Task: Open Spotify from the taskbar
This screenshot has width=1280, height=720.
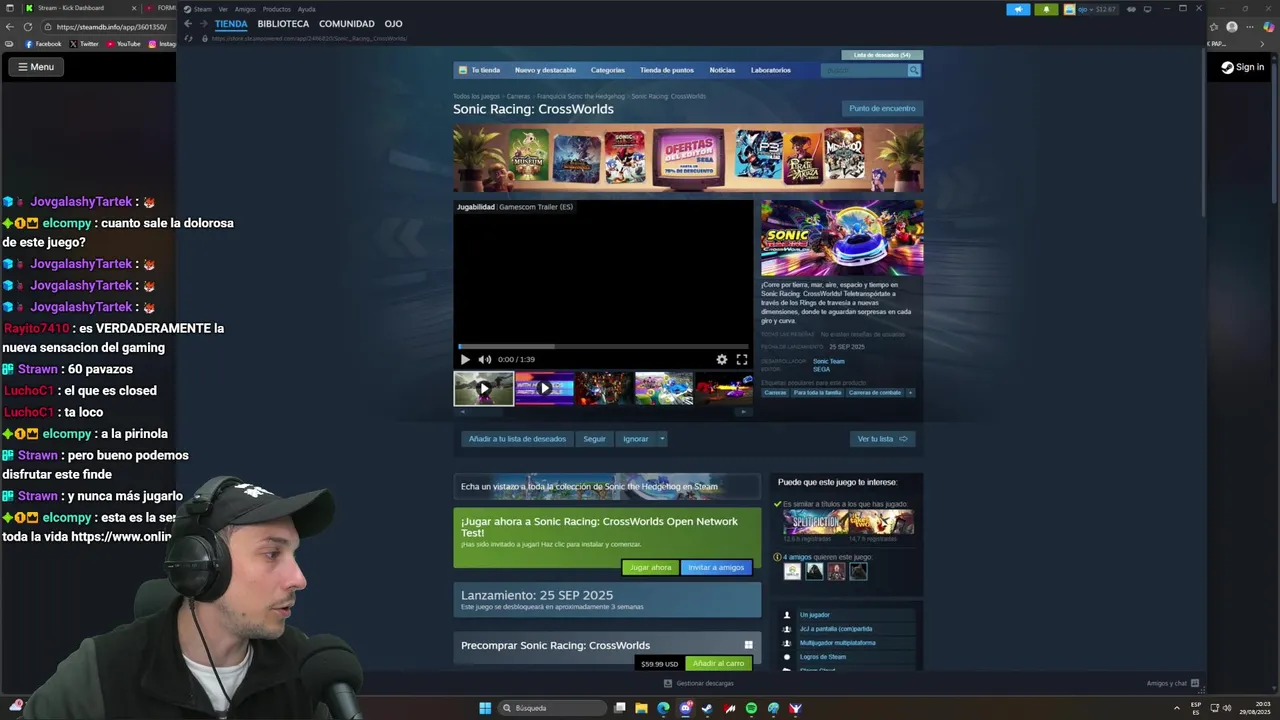Action: click(751, 708)
